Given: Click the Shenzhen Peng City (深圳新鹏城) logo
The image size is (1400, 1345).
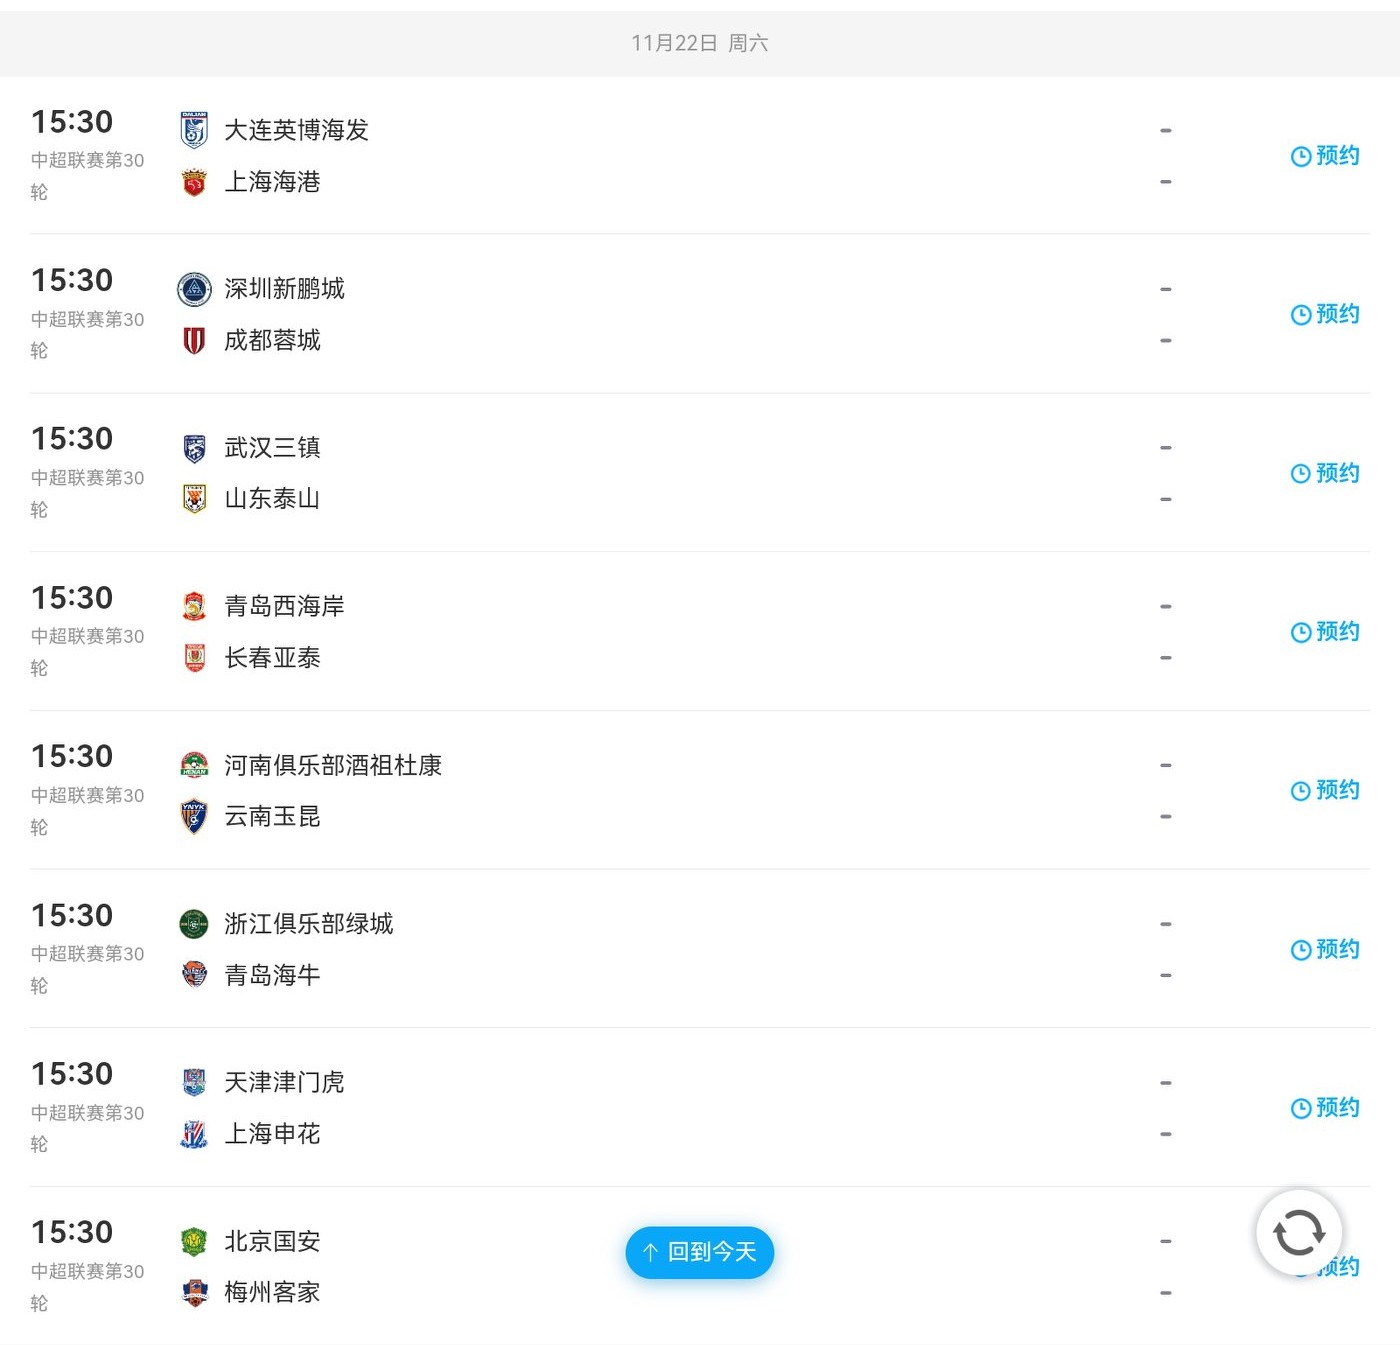Looking at the screenshot, I should point(194,289).
